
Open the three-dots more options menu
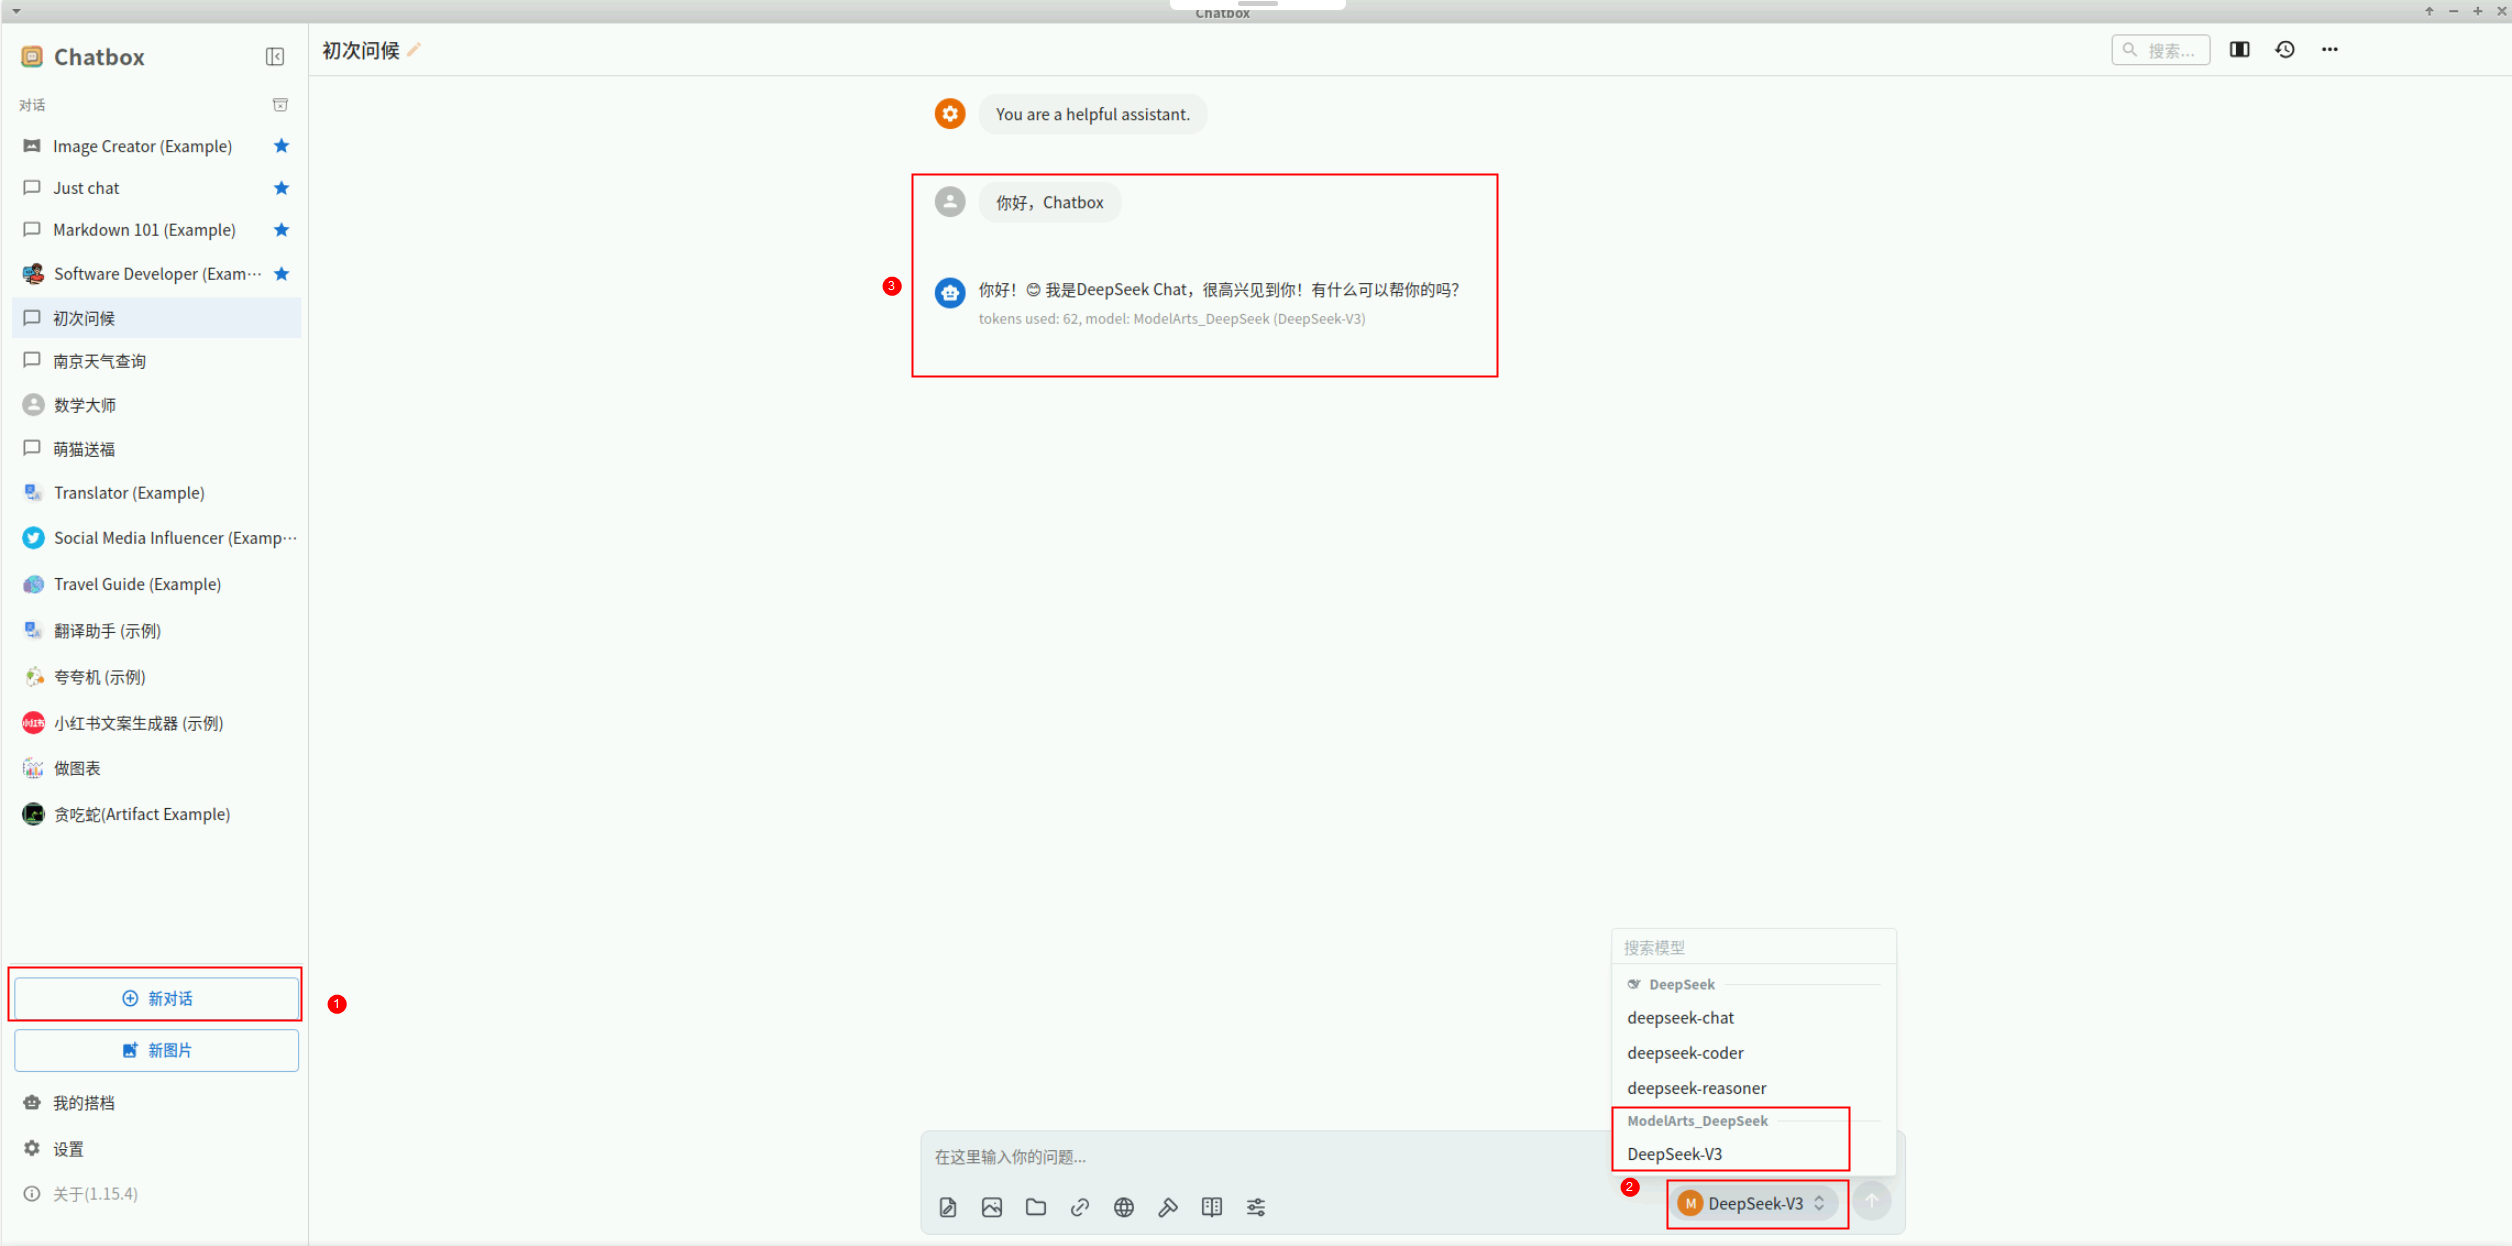pos(2330,49)
